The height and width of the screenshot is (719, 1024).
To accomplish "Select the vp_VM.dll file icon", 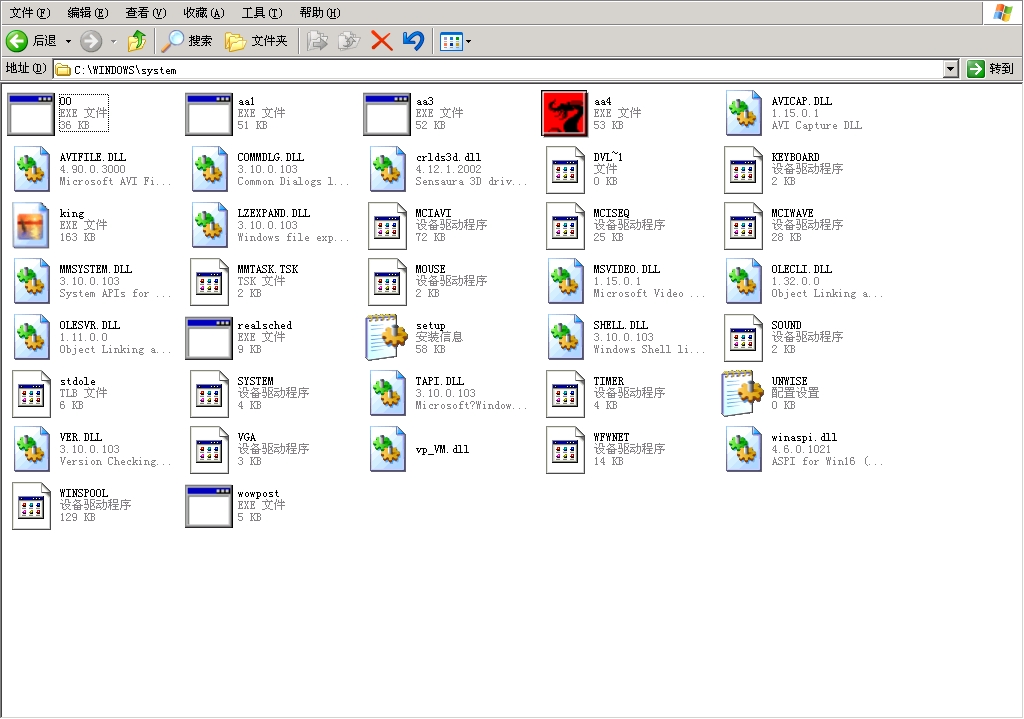I will (x=387, y=450).
